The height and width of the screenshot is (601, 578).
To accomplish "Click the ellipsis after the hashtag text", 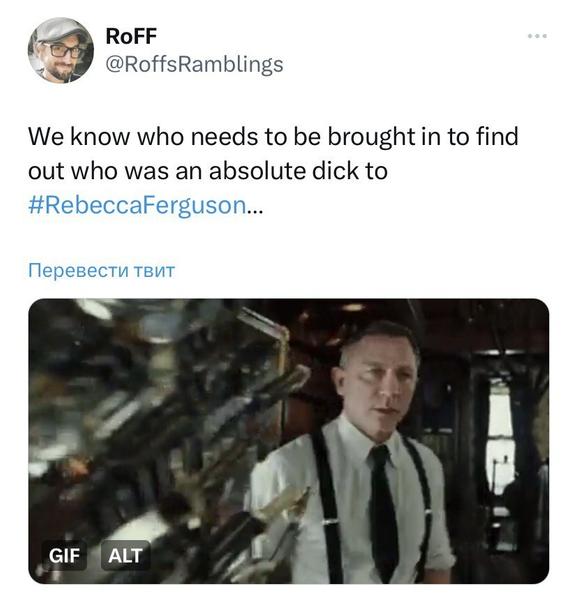I will click(x=255, y=210).
